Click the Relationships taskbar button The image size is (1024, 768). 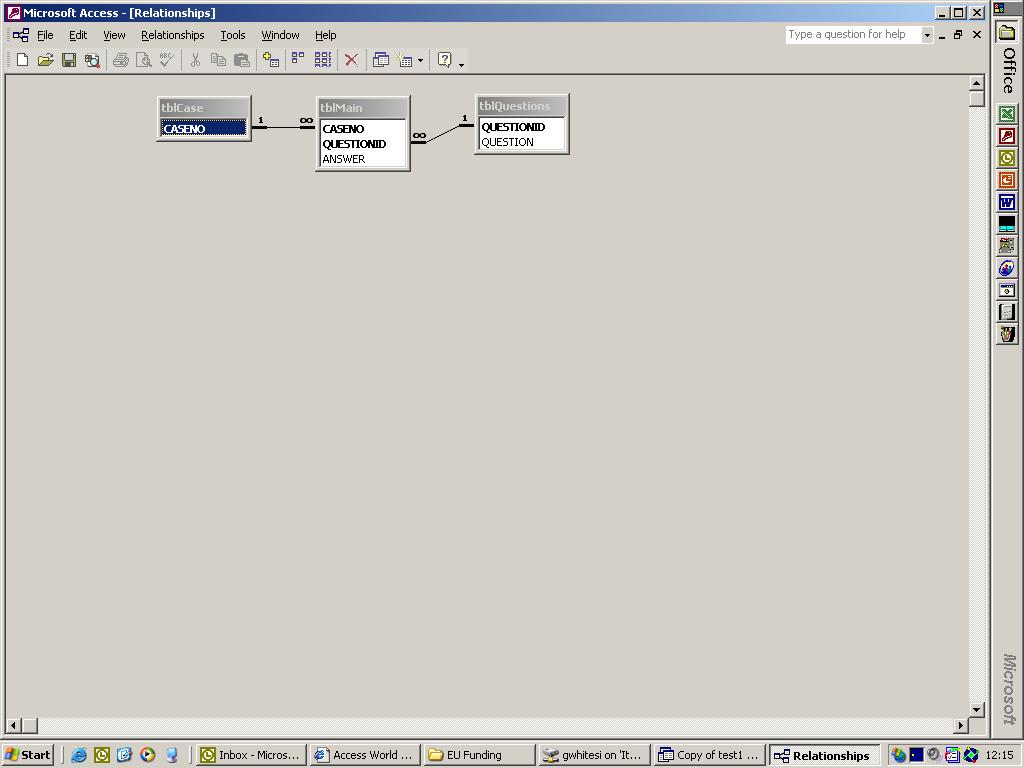click(x=824, y=756)
